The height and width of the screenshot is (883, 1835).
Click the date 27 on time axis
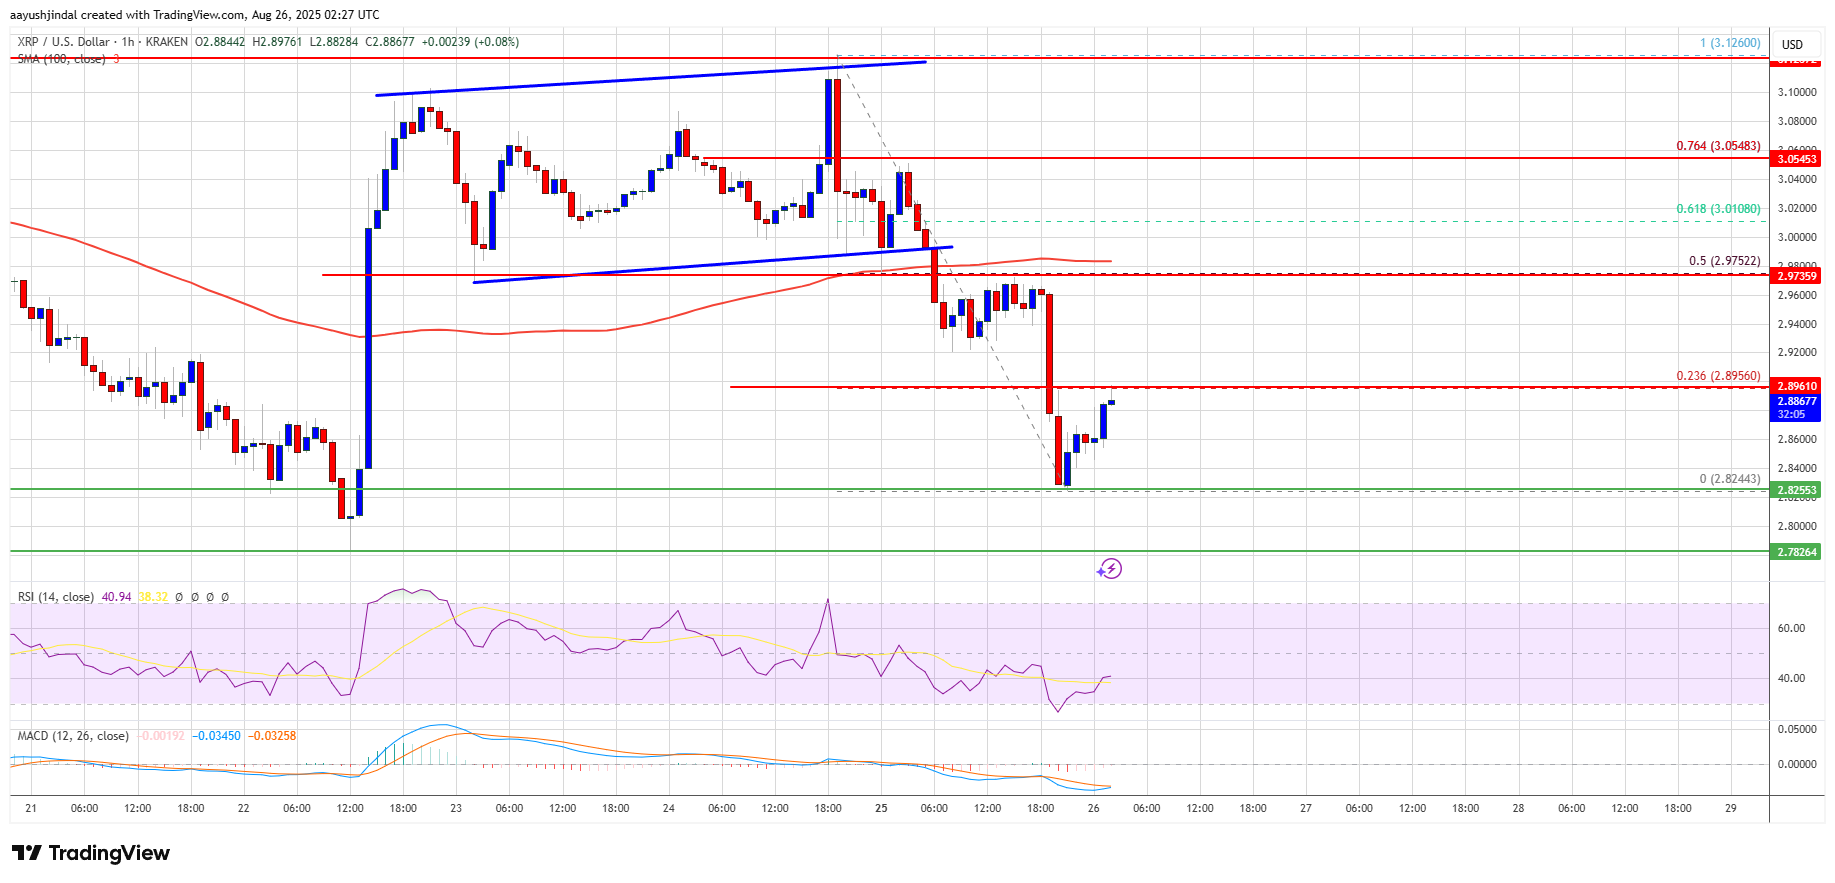(x=1305, y=808)
